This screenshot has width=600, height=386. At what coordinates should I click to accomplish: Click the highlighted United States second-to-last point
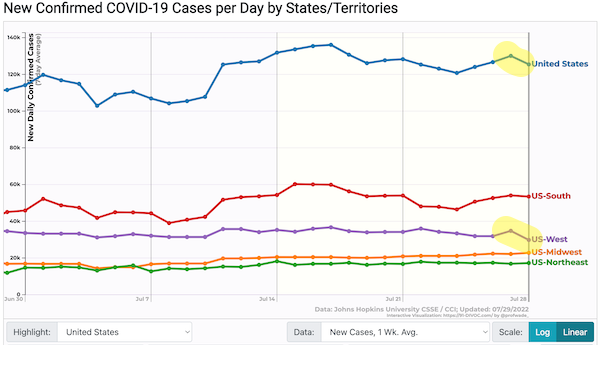[510, 56]
